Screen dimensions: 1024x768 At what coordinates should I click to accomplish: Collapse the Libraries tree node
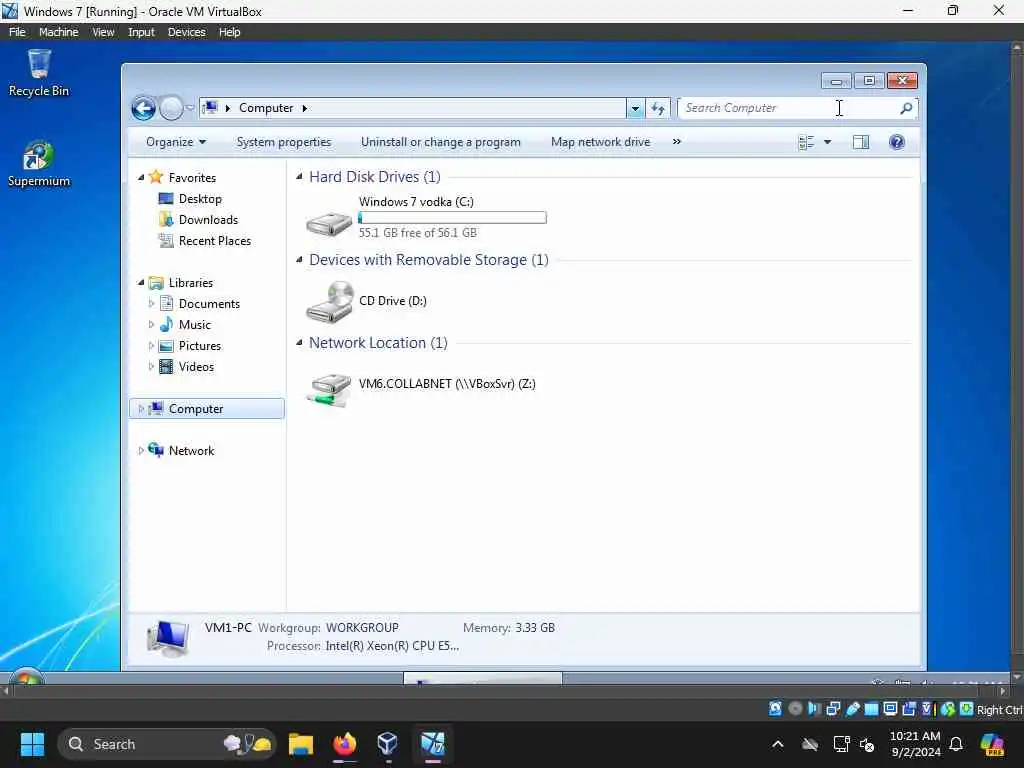click(x=140, y=283)
